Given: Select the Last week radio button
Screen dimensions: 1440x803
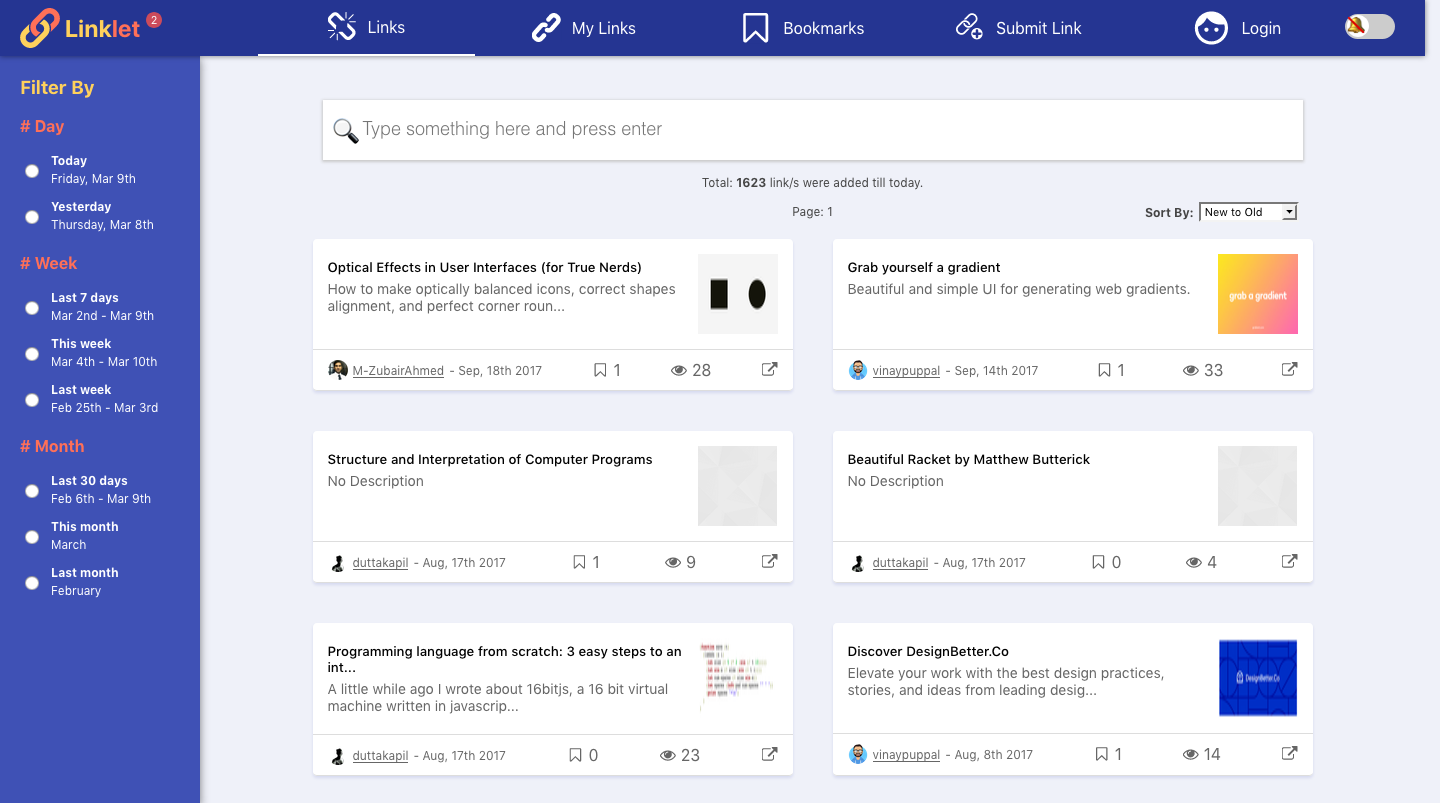Looking at the screenshot, I should point(32,399).
